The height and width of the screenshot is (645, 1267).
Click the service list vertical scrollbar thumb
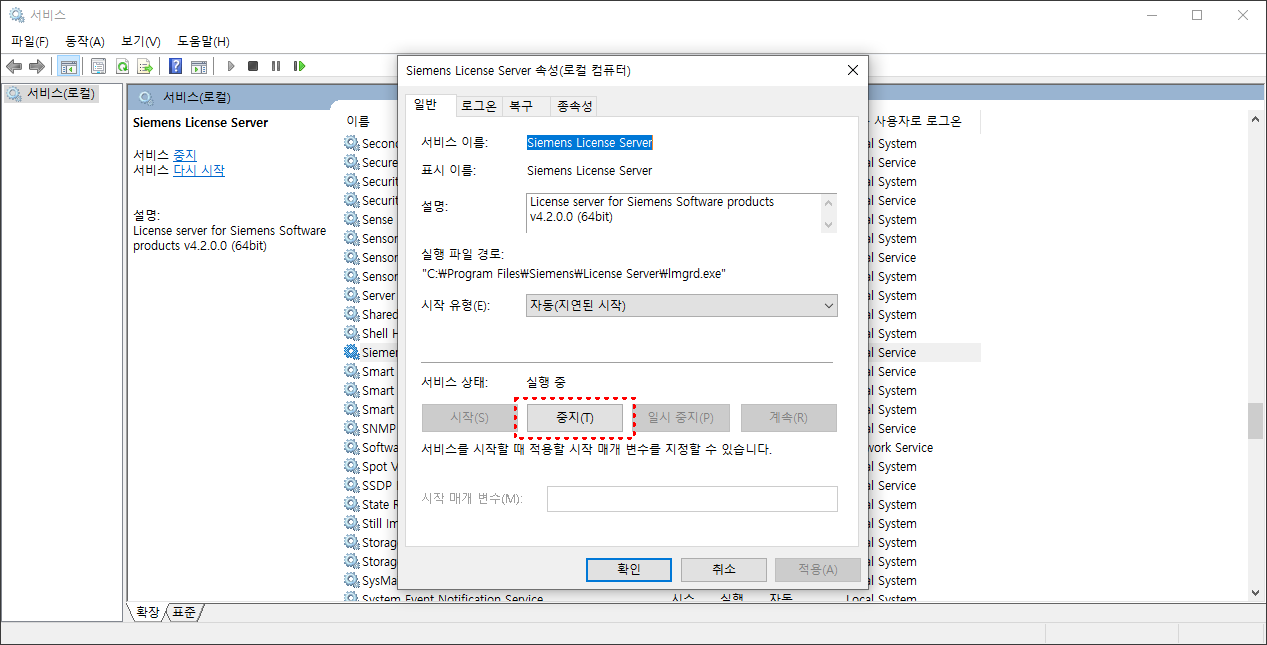tap(1255, 420)
